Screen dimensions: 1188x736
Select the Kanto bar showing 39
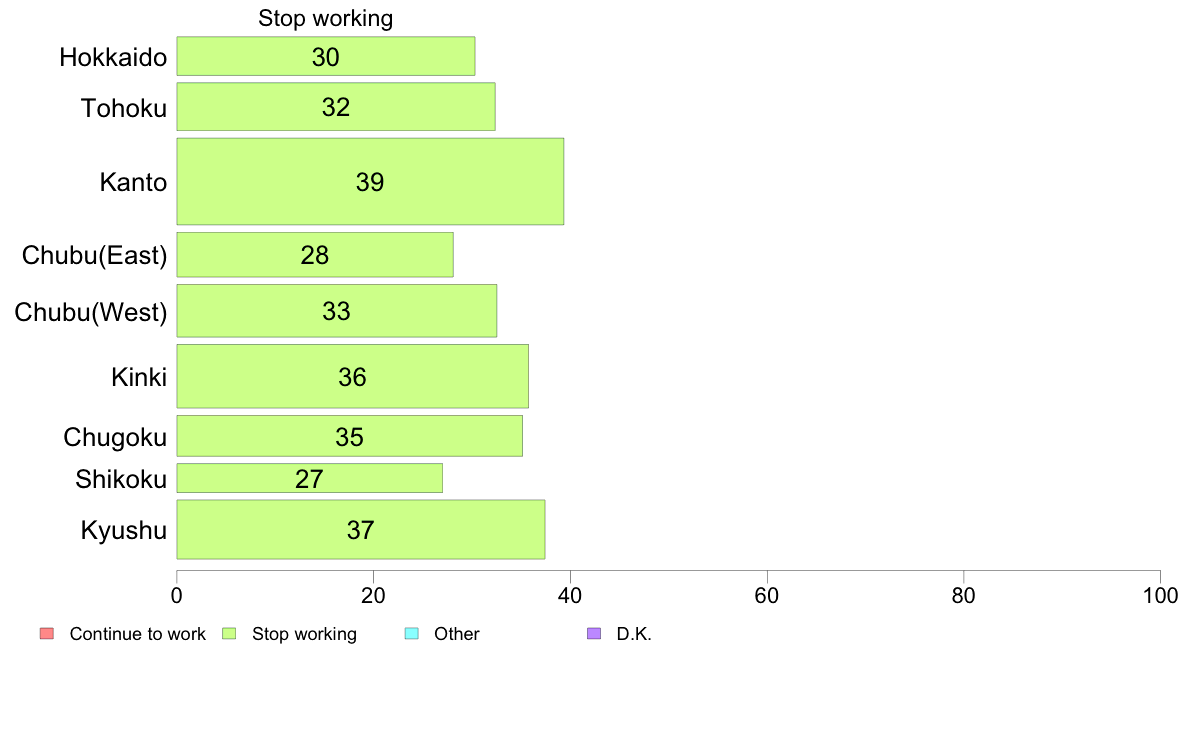click(370, 181)
